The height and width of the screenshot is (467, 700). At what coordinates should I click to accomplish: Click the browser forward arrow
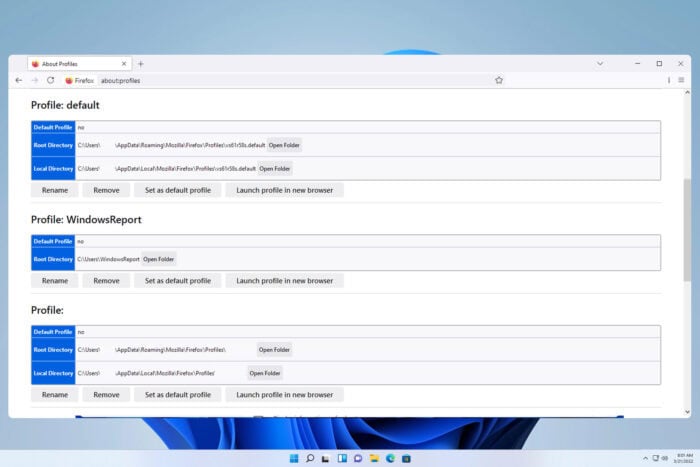point(35,80)
